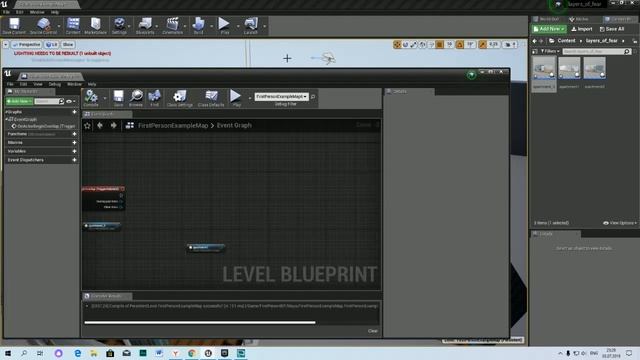The width and height of the screenshot is (640, 360).
Task: Open the Compile options dropdown arrow
Action: click(104, 98)
